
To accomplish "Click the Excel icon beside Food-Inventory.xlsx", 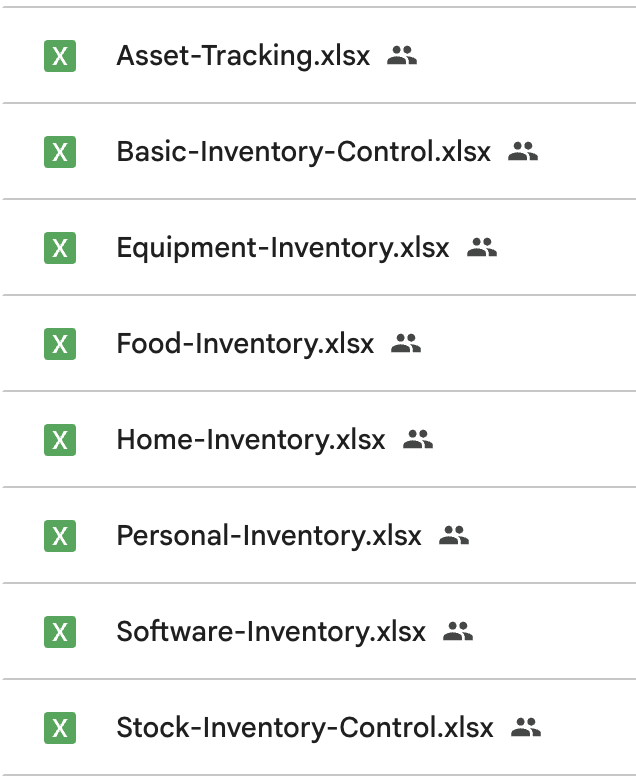I will (x=60, y=344).
